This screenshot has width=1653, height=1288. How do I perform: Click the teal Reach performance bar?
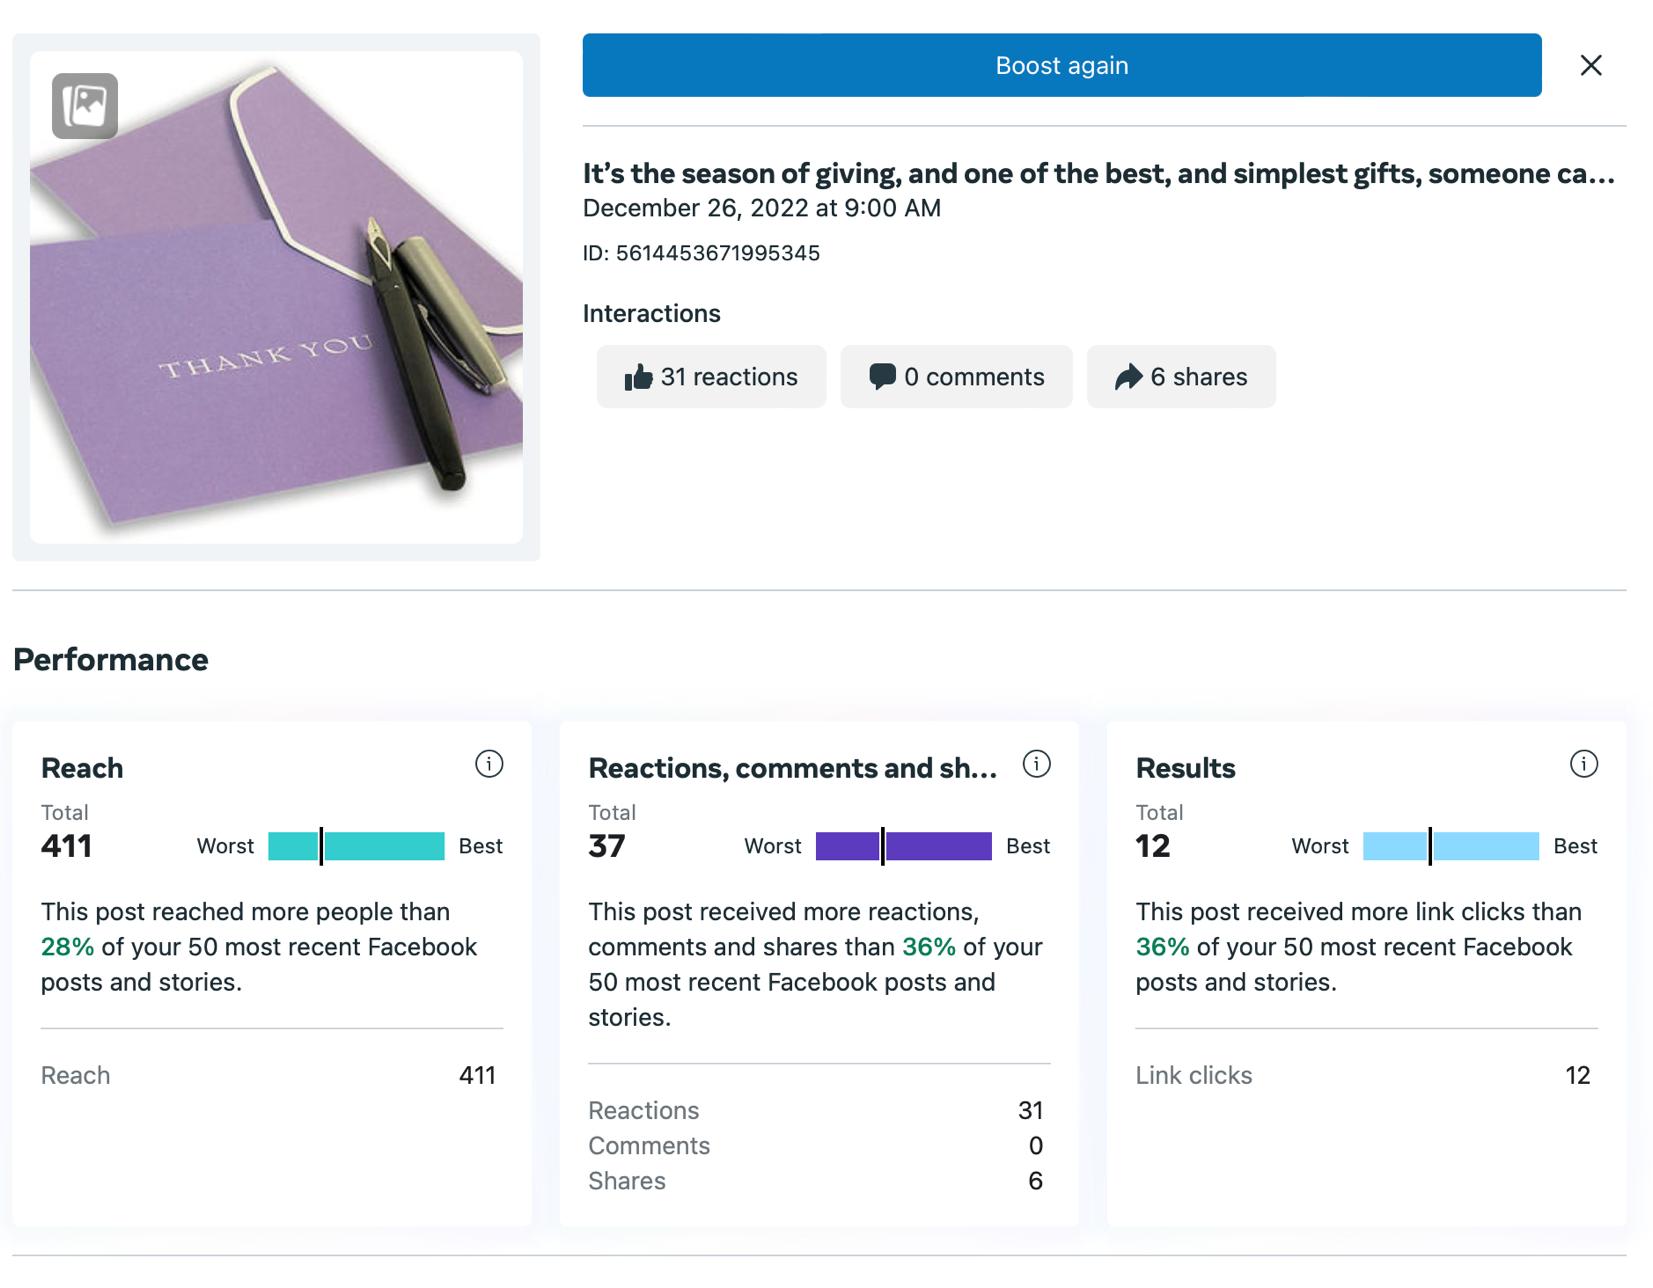(356, 846)
